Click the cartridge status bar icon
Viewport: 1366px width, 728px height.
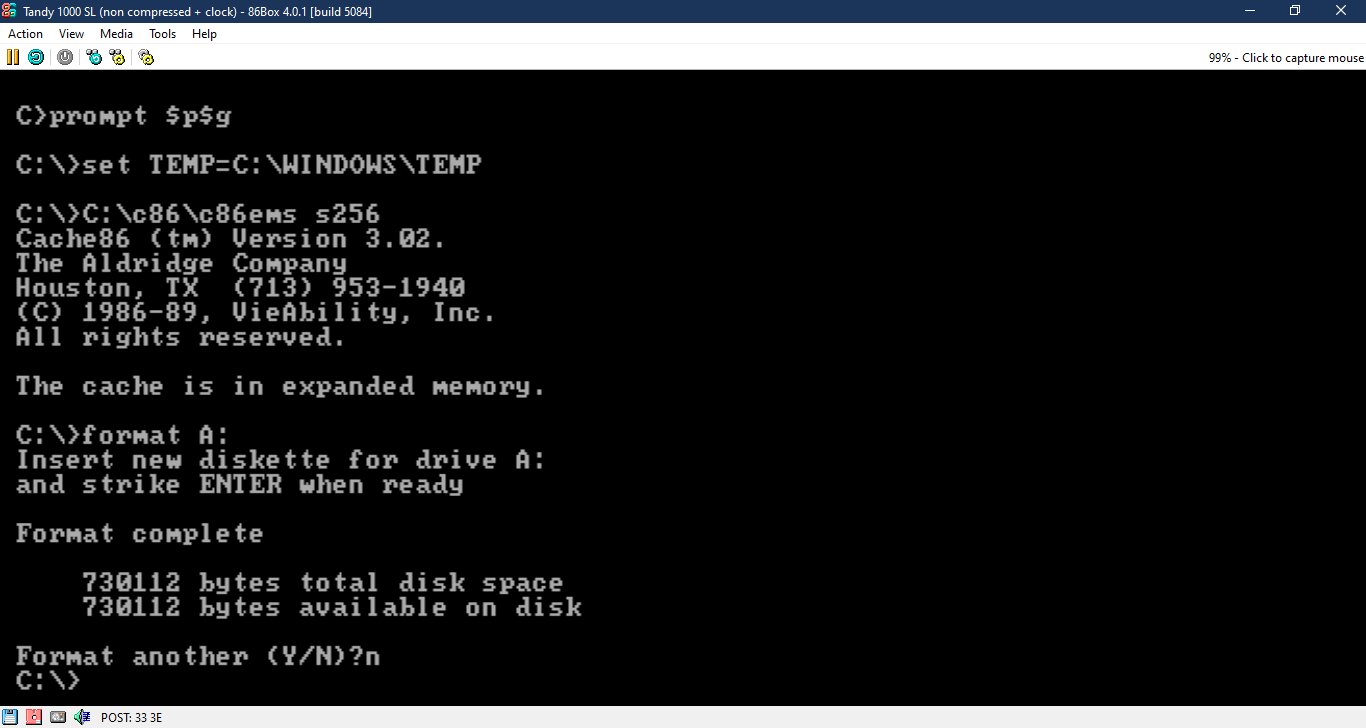pos(57,716)
